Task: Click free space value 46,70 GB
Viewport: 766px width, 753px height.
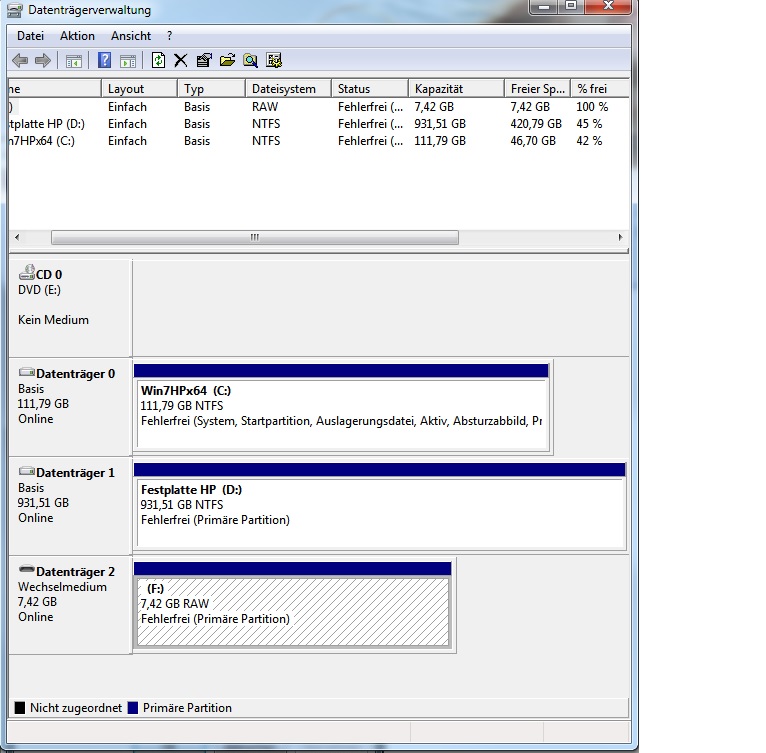Action: click(x=533, y=141)
